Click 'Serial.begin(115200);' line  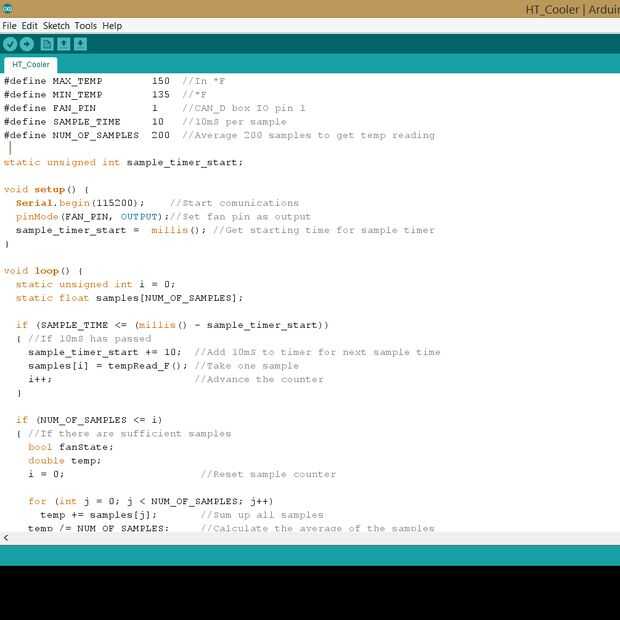click(80, 203)
